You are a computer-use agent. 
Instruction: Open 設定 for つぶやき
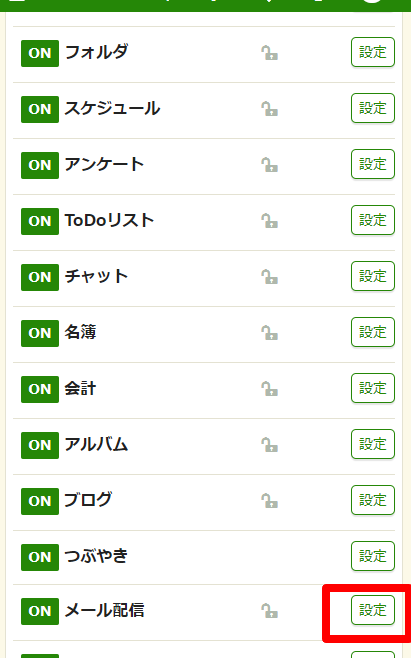coord(373,556)
